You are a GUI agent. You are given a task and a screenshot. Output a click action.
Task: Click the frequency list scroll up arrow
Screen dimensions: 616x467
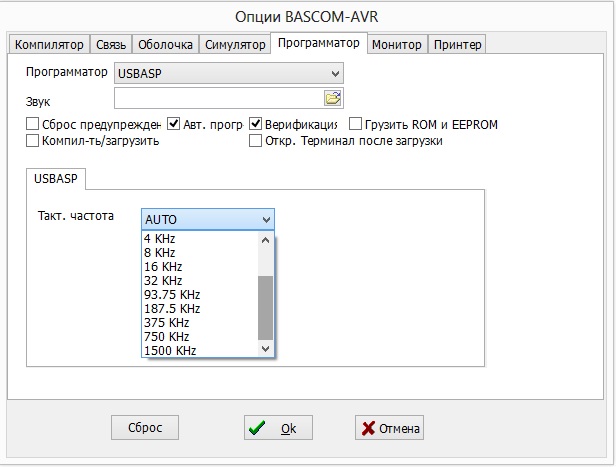coord(266,240)
